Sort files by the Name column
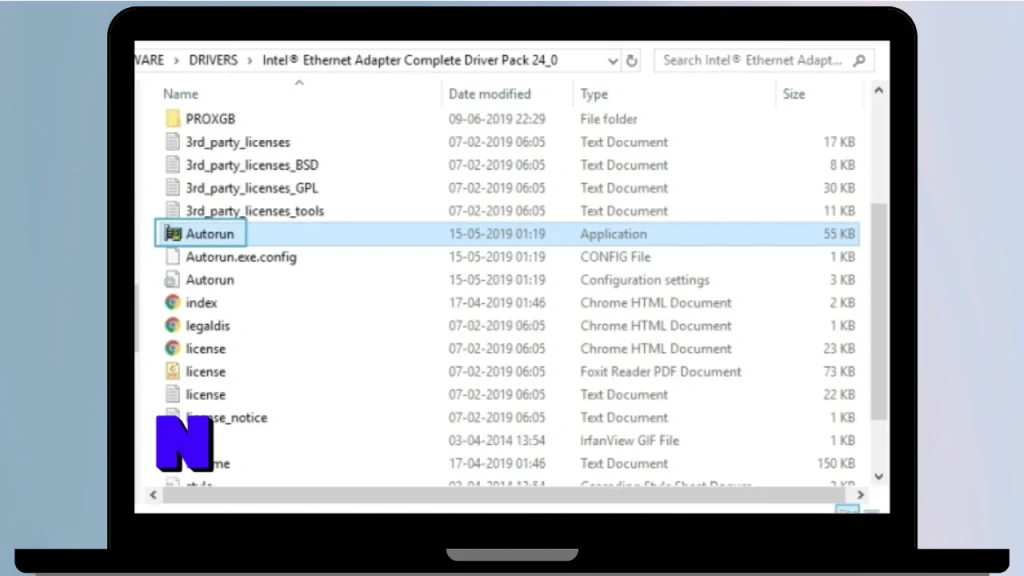Viewport: 1024px width, 576px height. click(x=180, y=94)
